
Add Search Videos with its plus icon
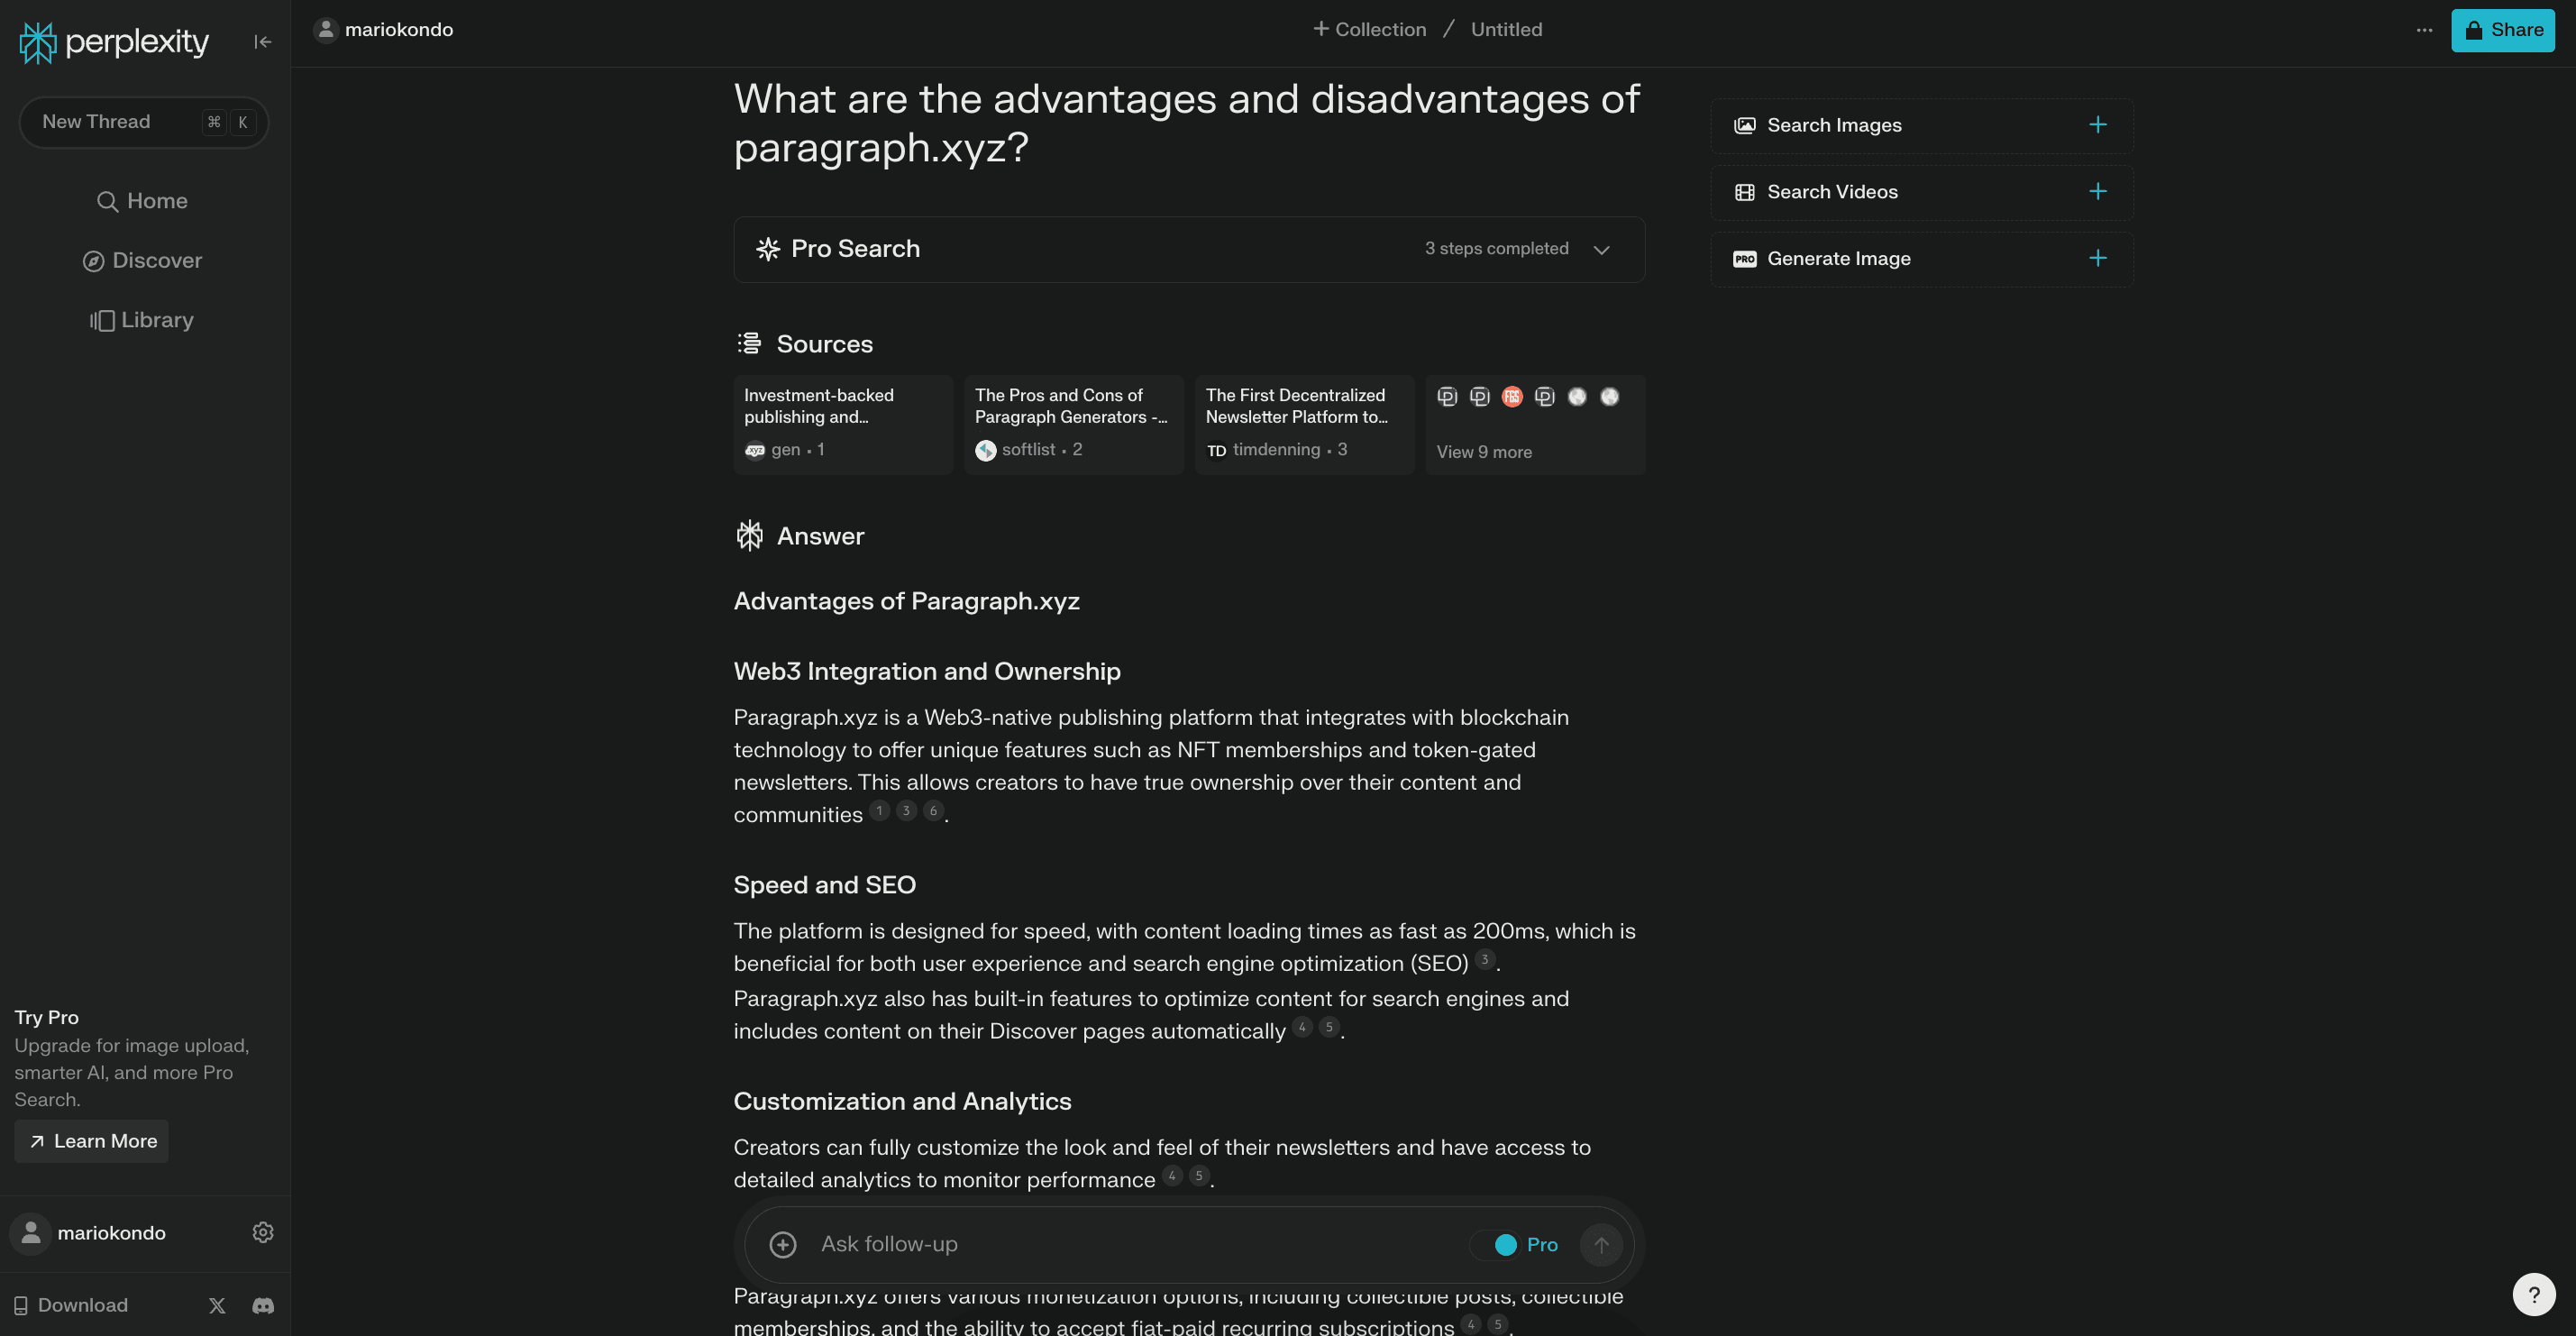[2098, 191]
